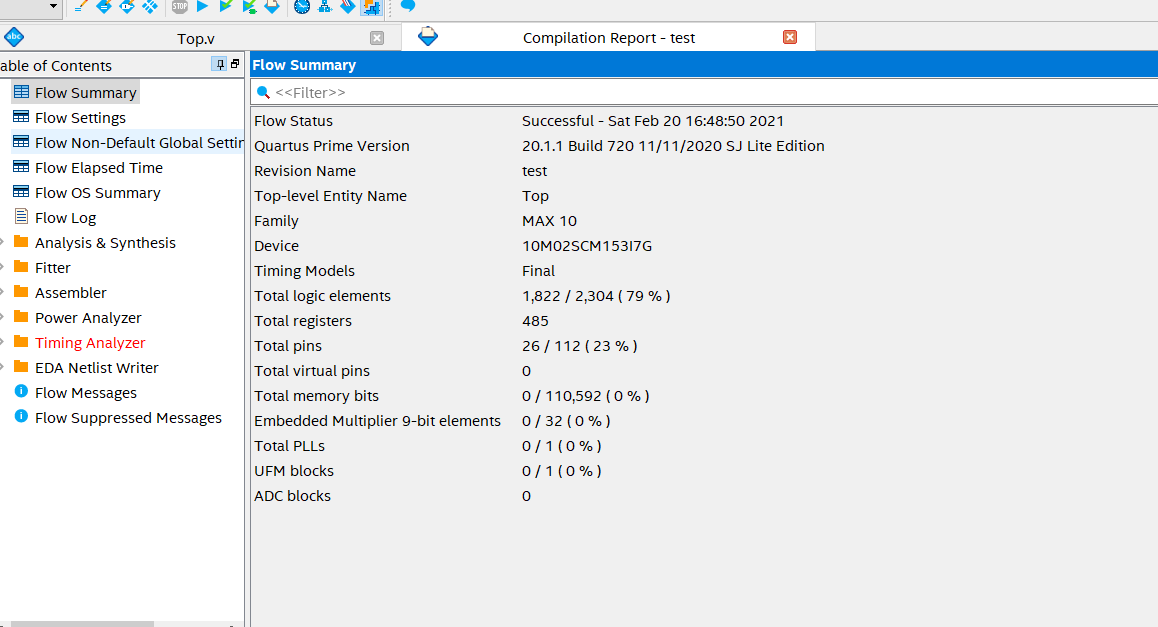Expand the Analysis & Synthesis folder
Viewport: 1158px width, 627px height.
pos(4,243)
